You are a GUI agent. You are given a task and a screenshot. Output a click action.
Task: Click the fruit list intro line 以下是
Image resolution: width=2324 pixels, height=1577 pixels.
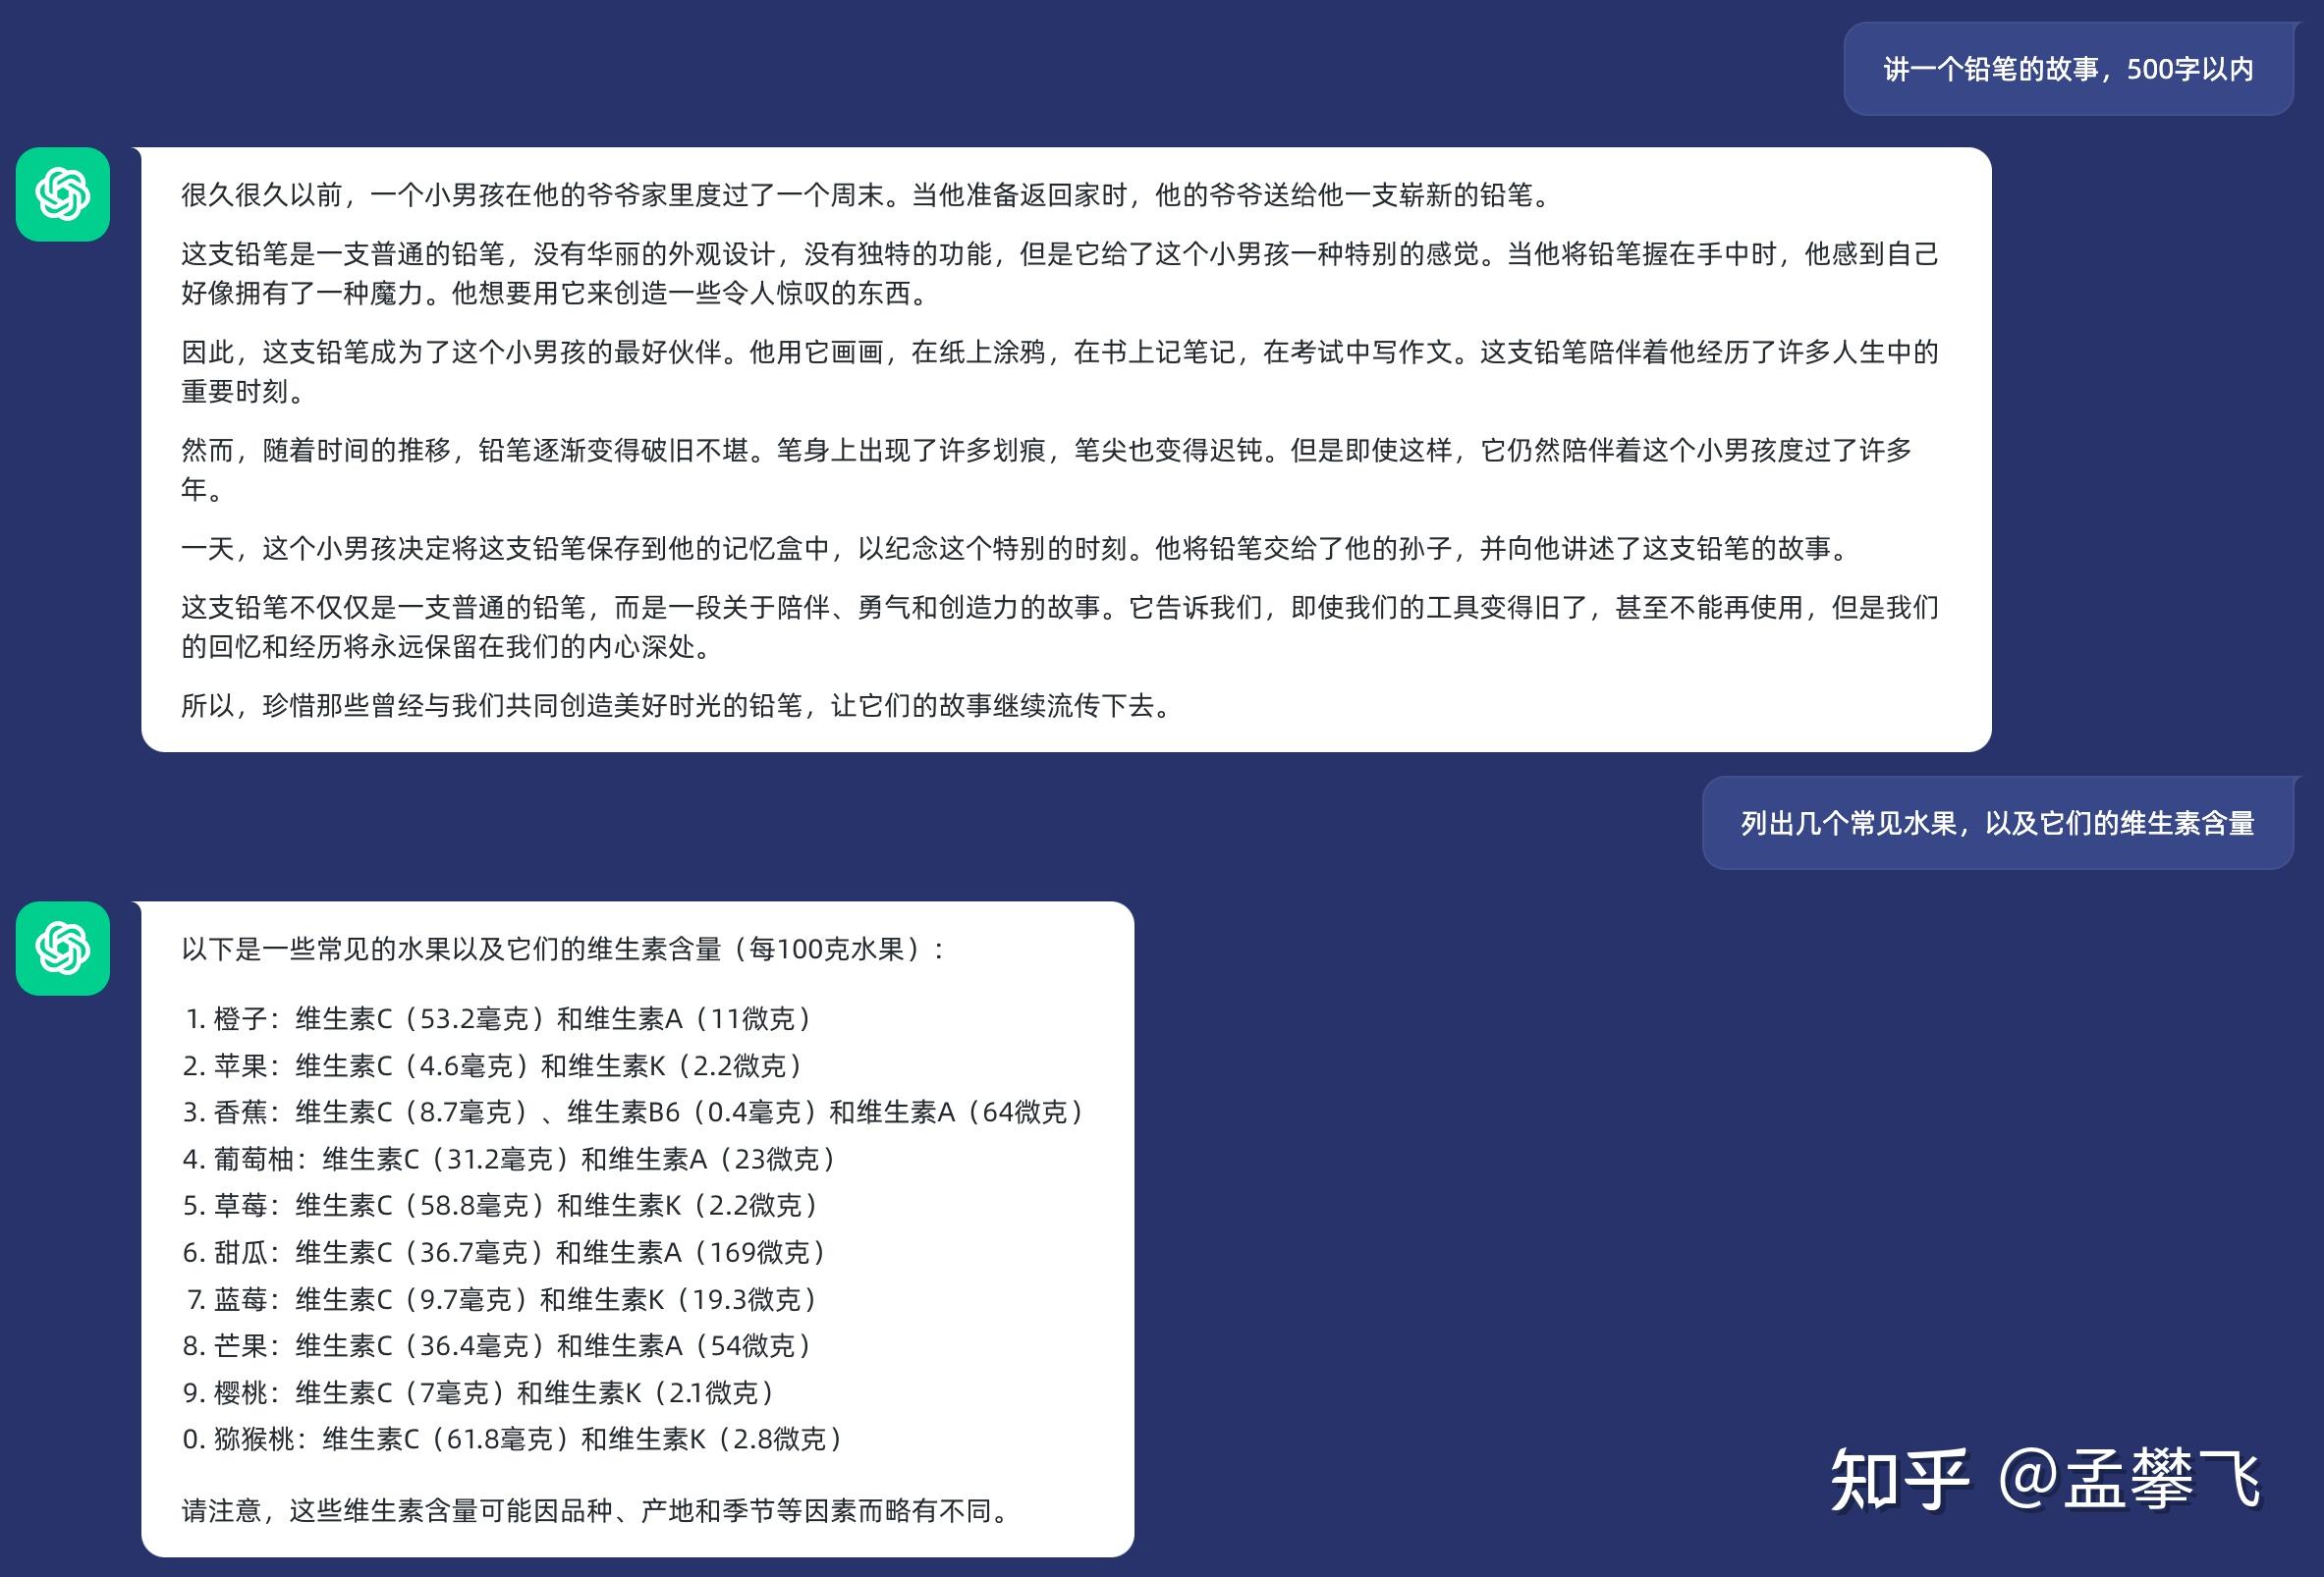562,948
